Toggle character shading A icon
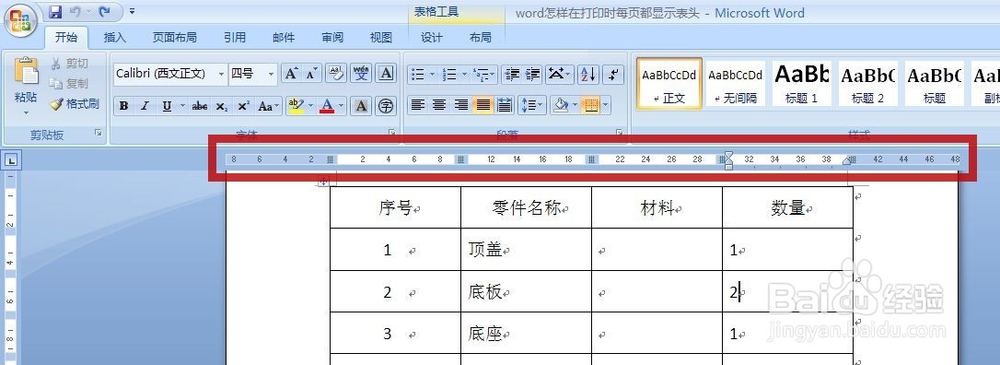Image resolution: width=1000 pixels, height=365 pixels. coord(361,106)
